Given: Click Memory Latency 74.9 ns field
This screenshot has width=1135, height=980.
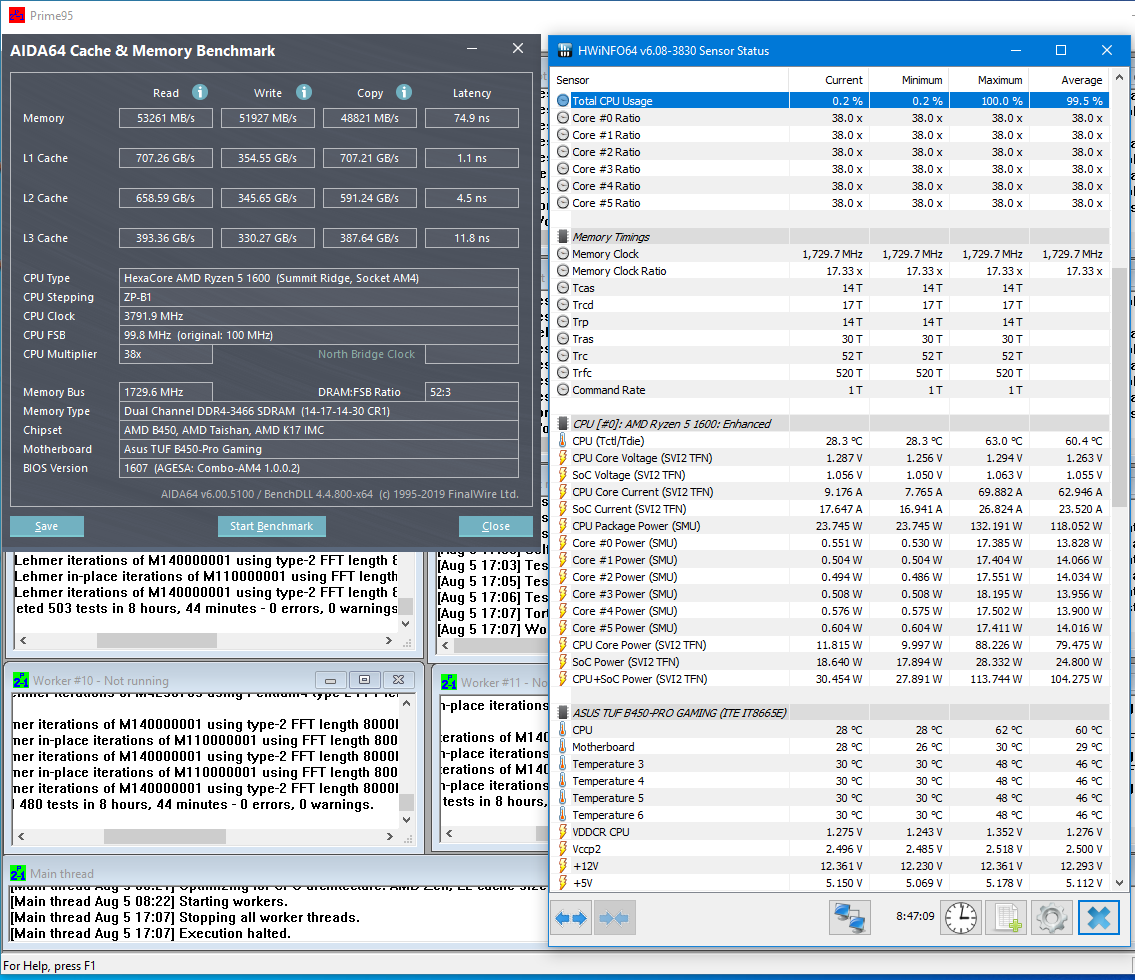Looking at the screenshot, I should click(472, 118).
